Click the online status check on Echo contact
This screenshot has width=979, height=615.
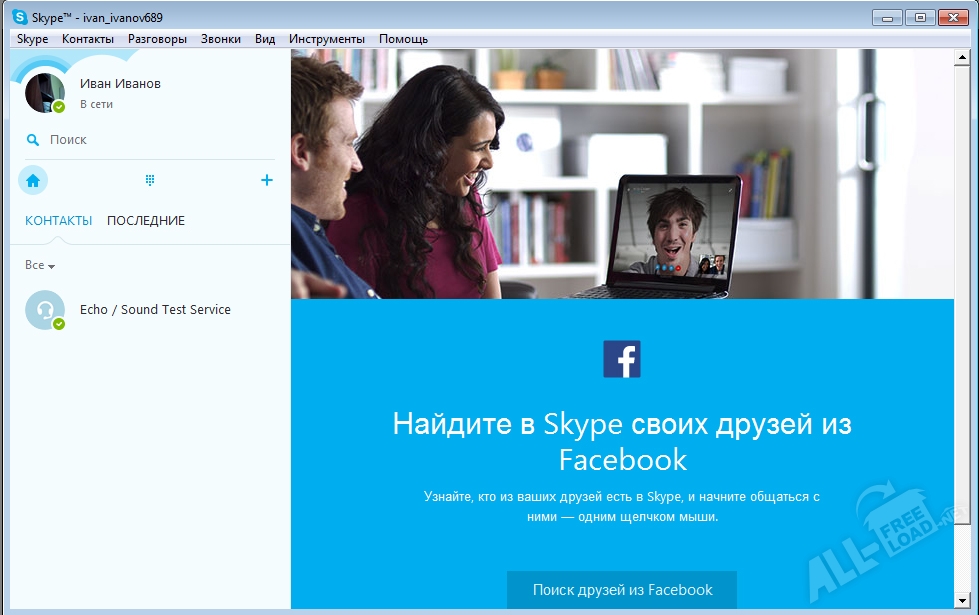click(57, 324)
